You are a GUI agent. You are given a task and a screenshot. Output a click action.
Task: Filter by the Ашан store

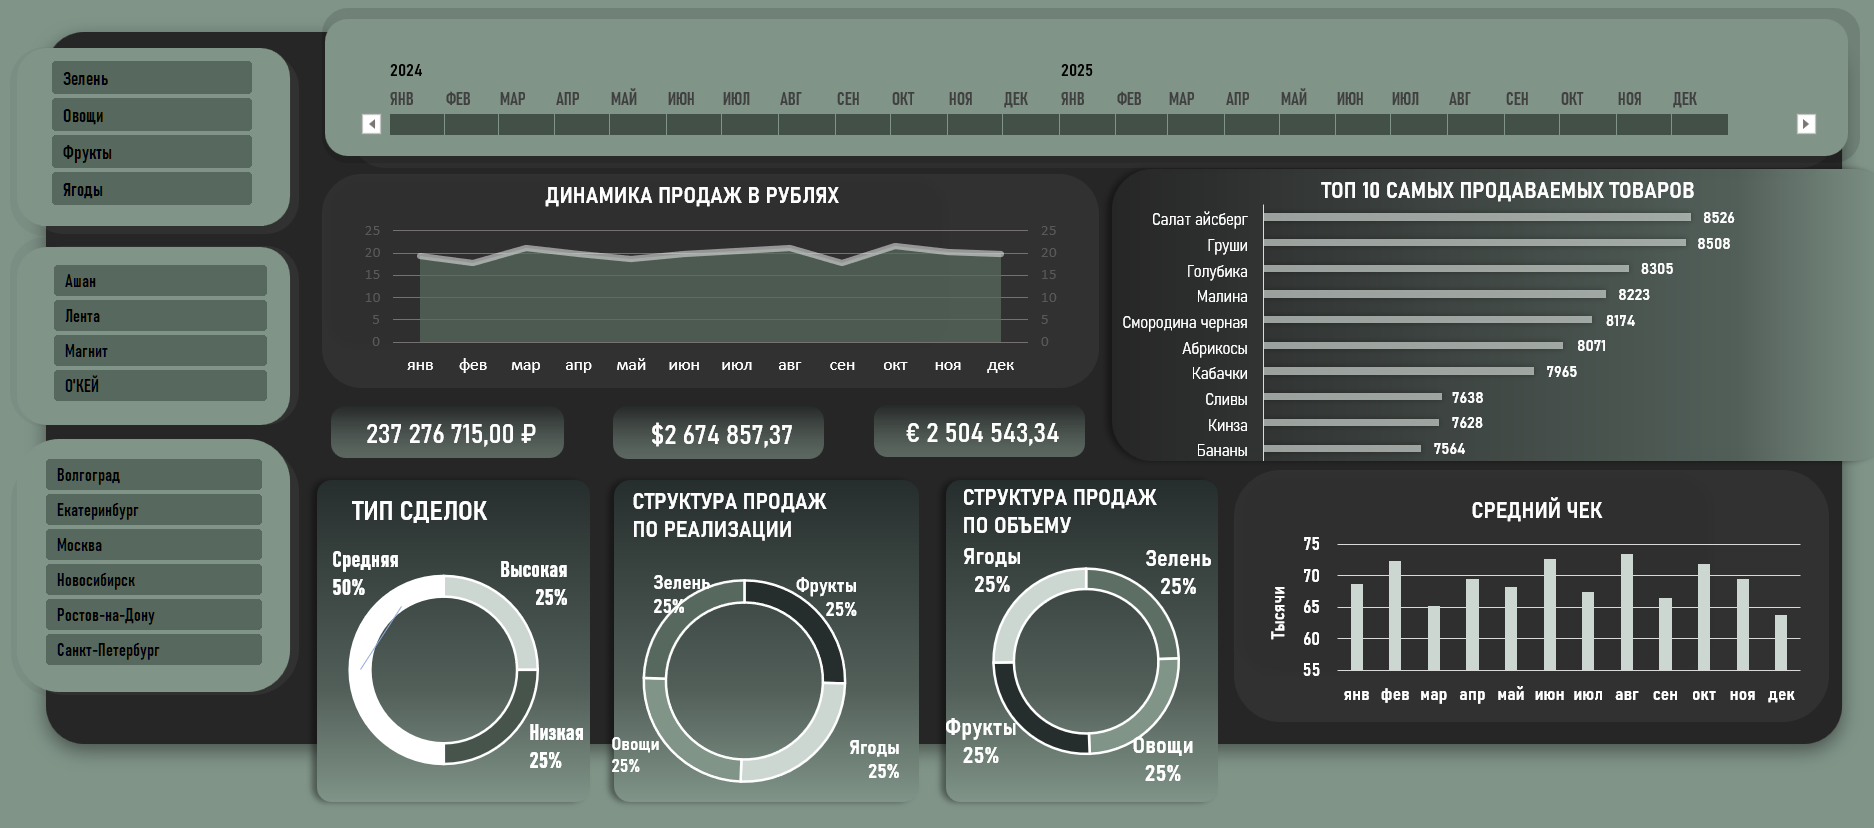(x=160, y=281)
